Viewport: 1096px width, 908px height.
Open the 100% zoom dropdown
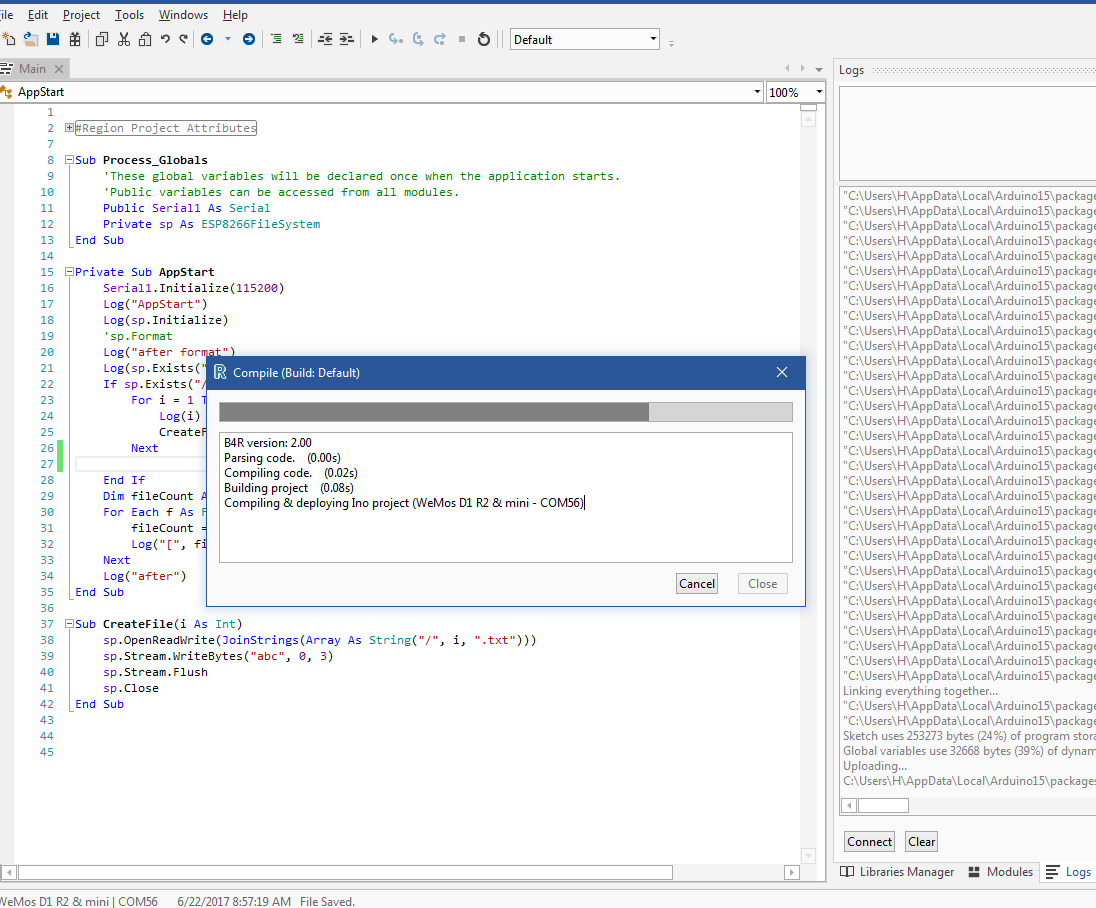(819, 92)
